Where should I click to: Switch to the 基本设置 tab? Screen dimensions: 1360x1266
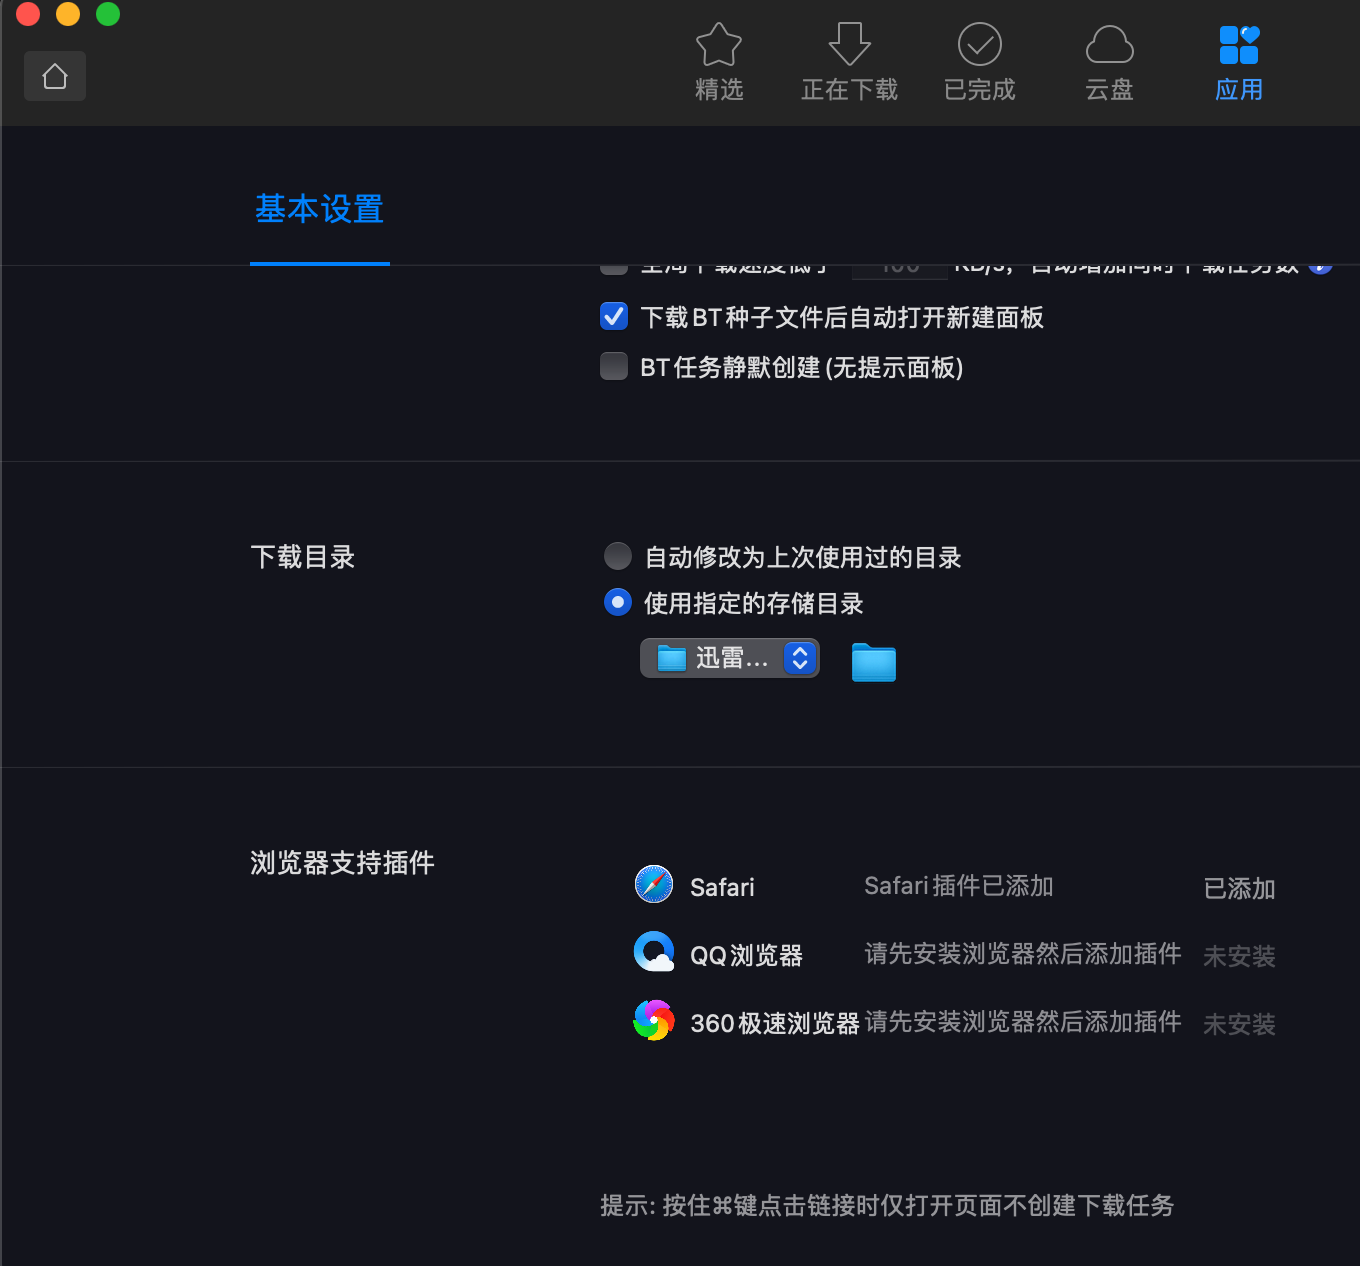coord(319,209)
